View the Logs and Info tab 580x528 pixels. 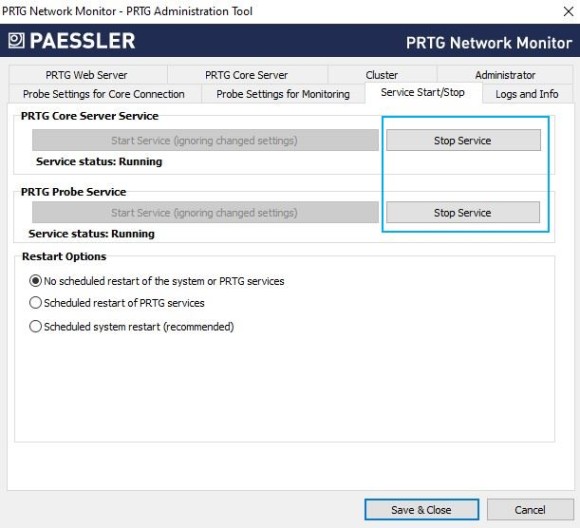click(x=527, y=94)
